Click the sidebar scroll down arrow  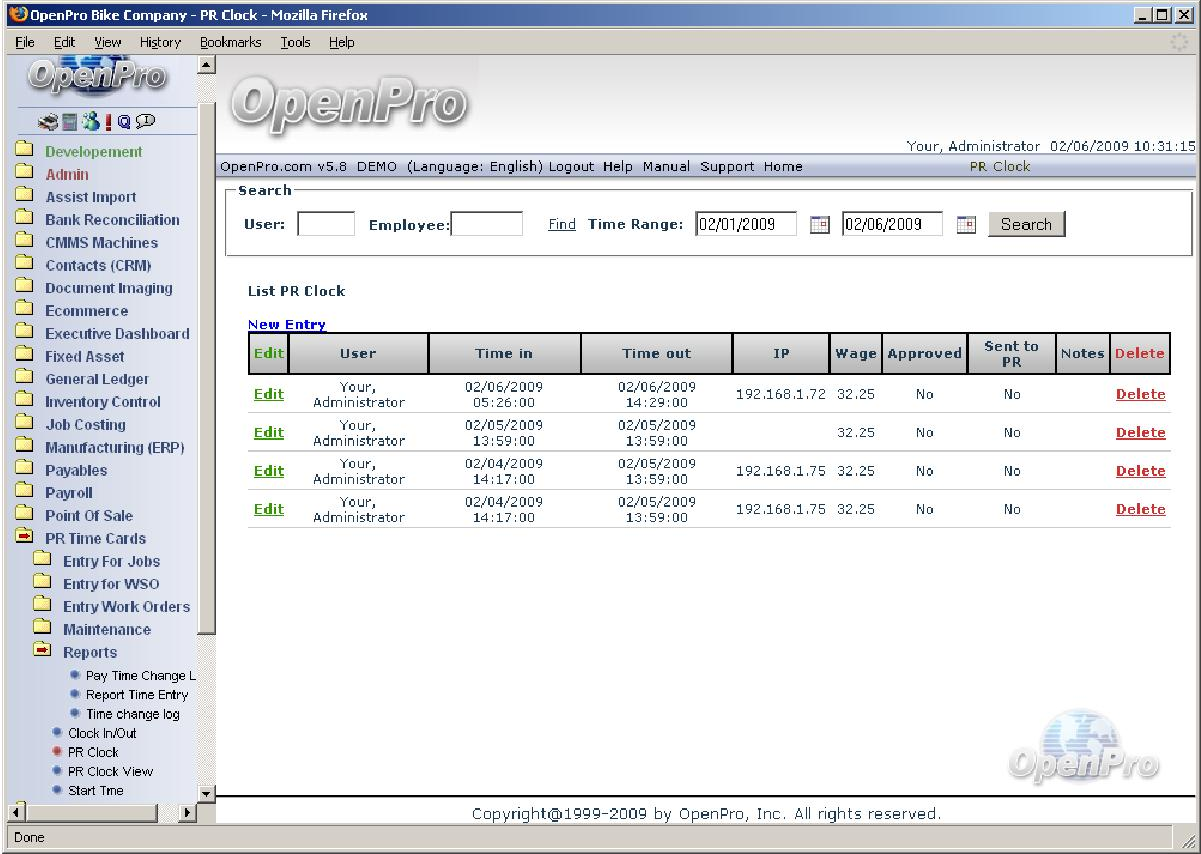click(x=207, y=794)
